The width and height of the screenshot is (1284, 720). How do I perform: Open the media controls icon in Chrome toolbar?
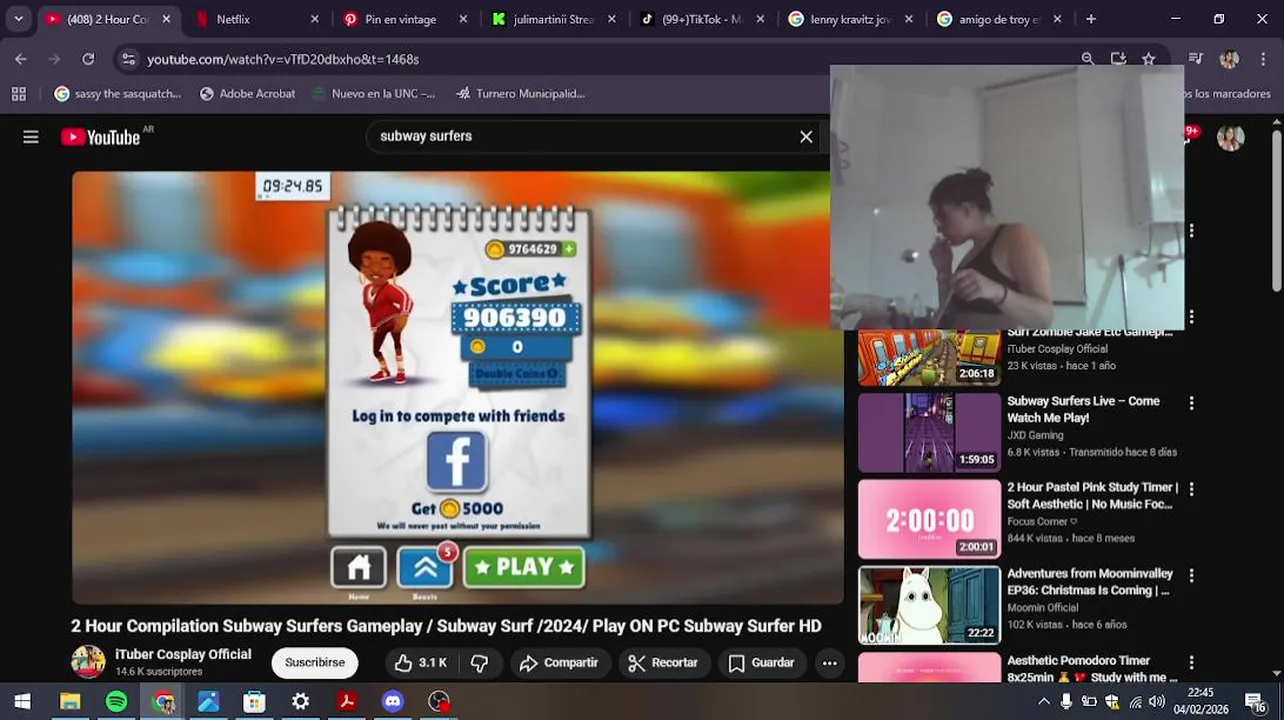(x=1196, y=59)
